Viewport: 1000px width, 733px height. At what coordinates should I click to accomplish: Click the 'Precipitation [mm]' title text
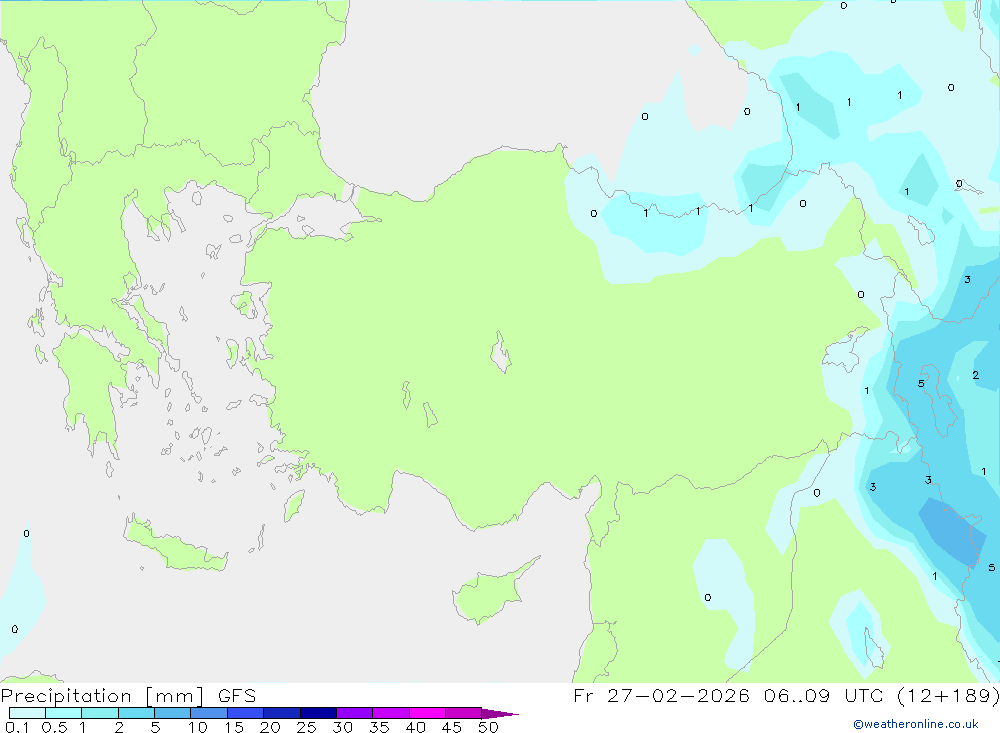103,695
